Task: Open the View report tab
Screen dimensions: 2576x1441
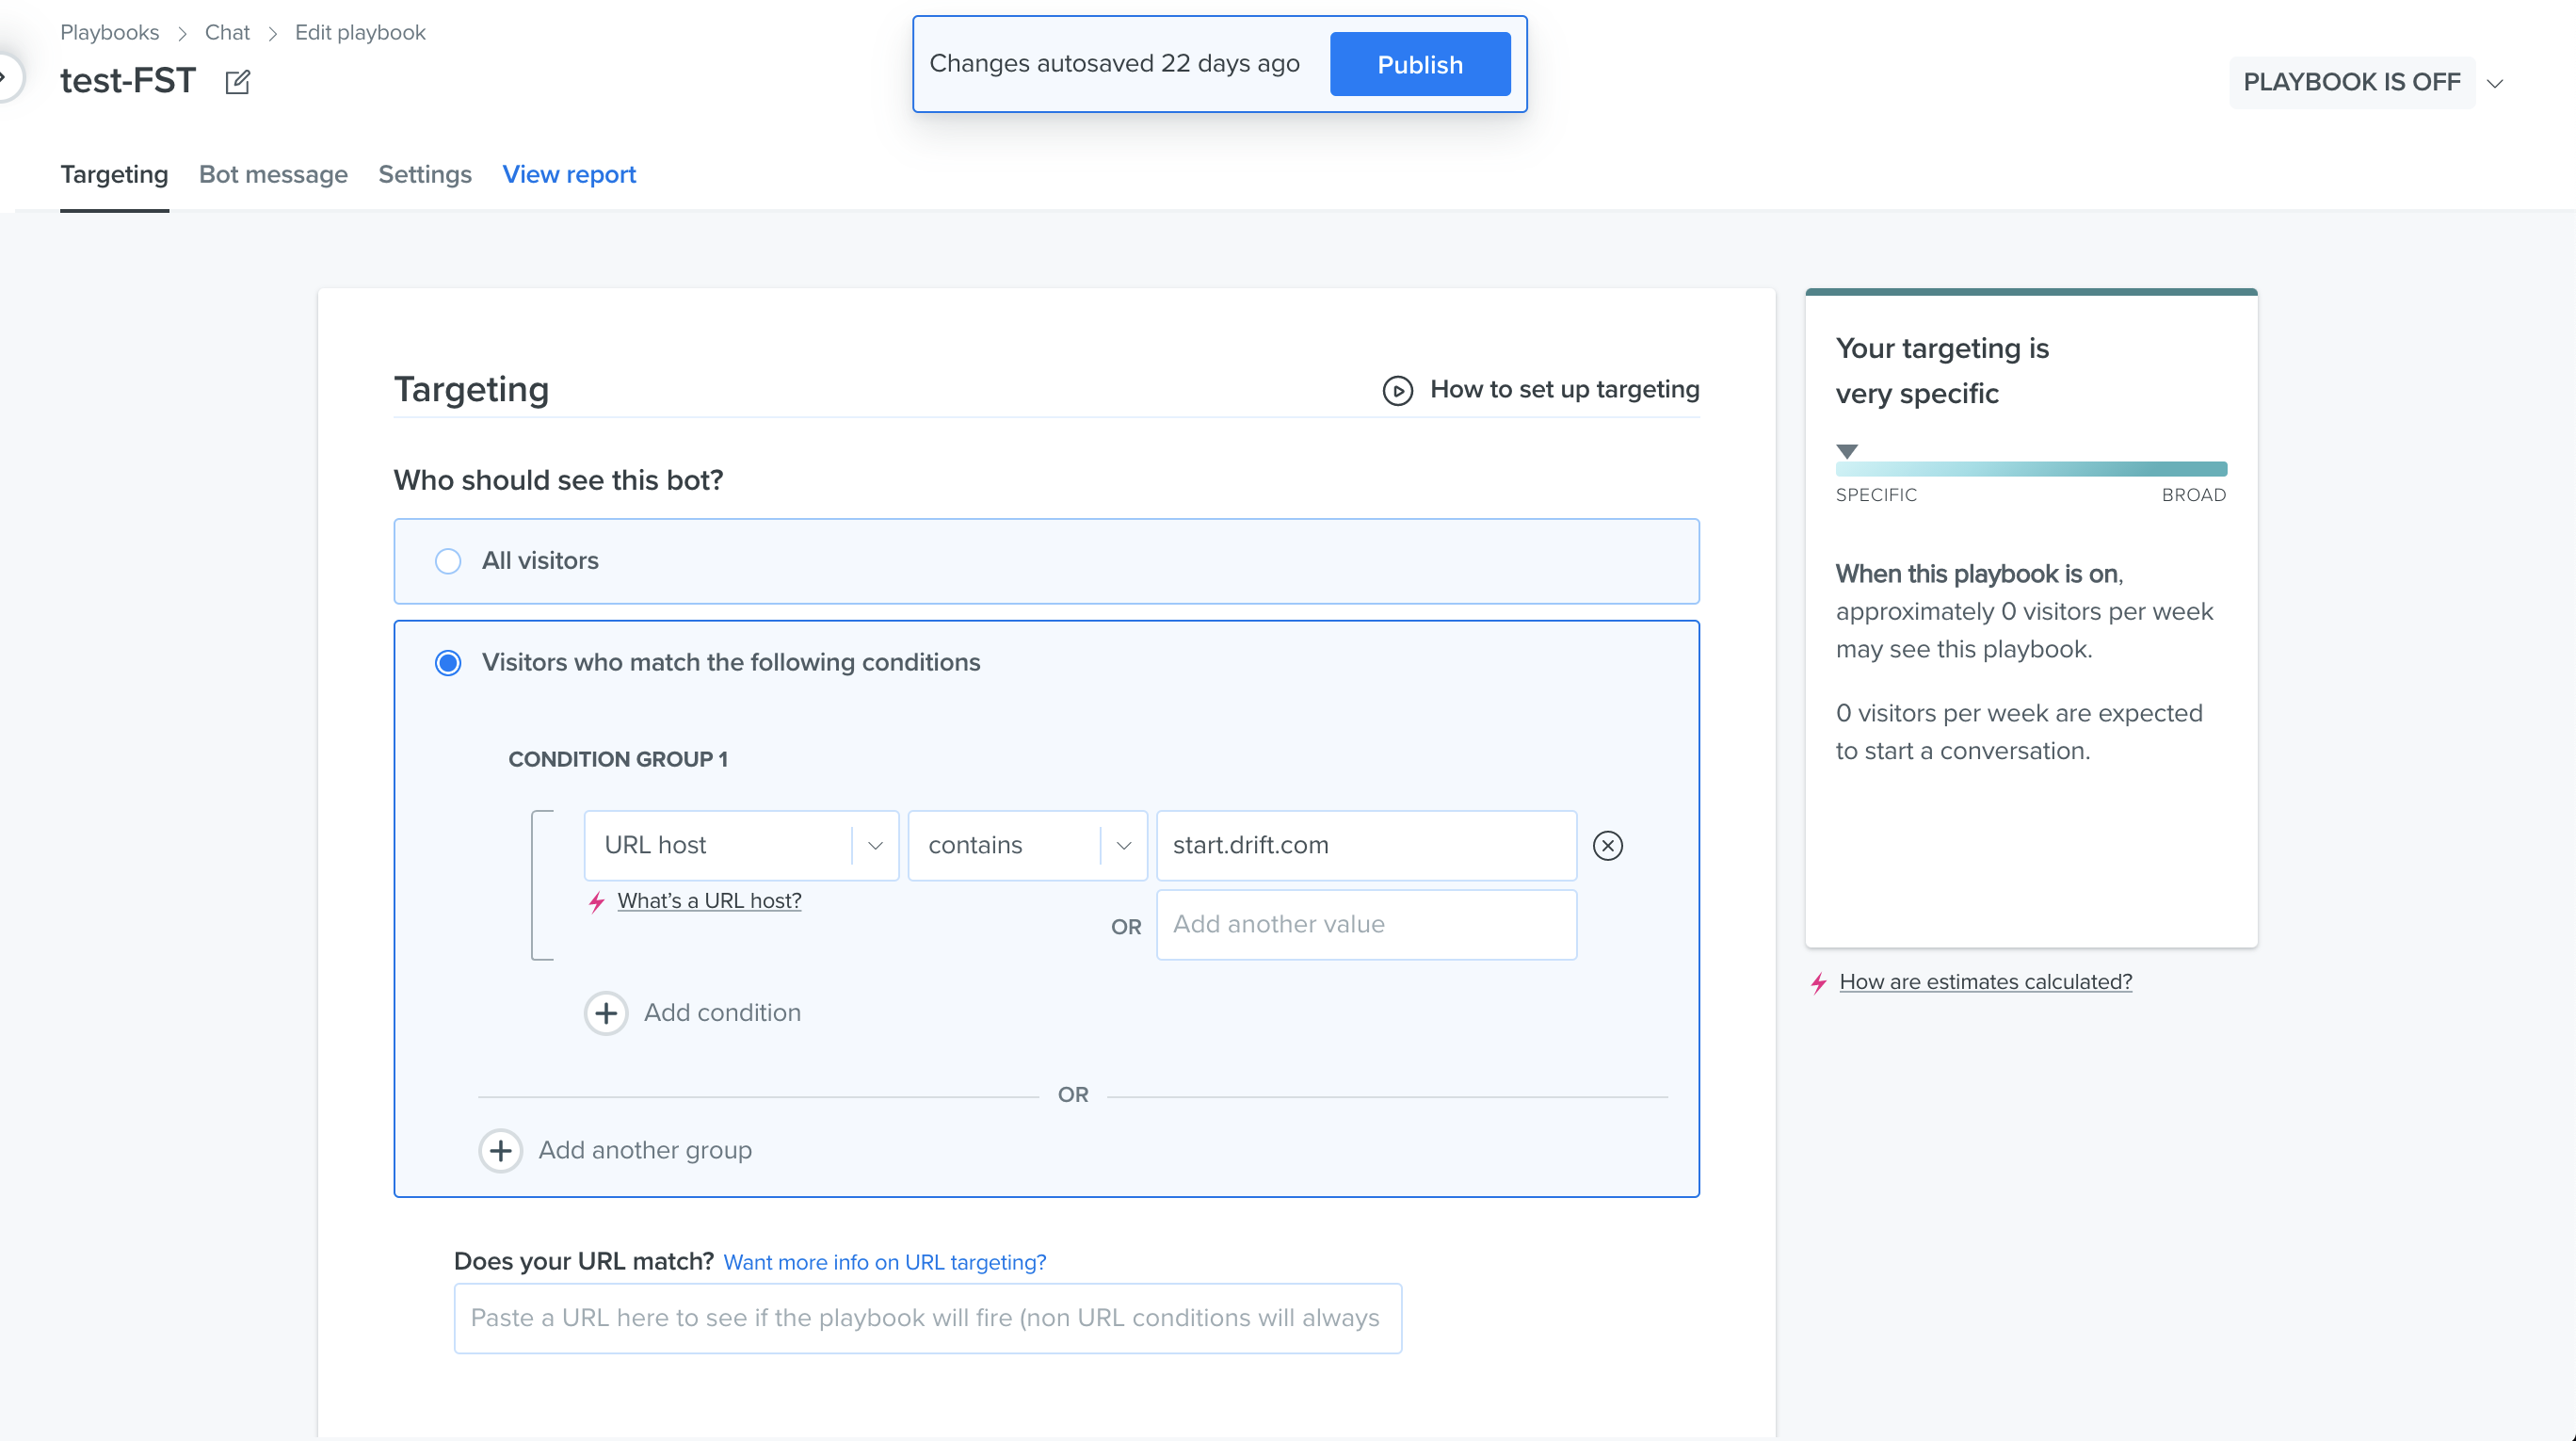Action: [x=569, y=175]
